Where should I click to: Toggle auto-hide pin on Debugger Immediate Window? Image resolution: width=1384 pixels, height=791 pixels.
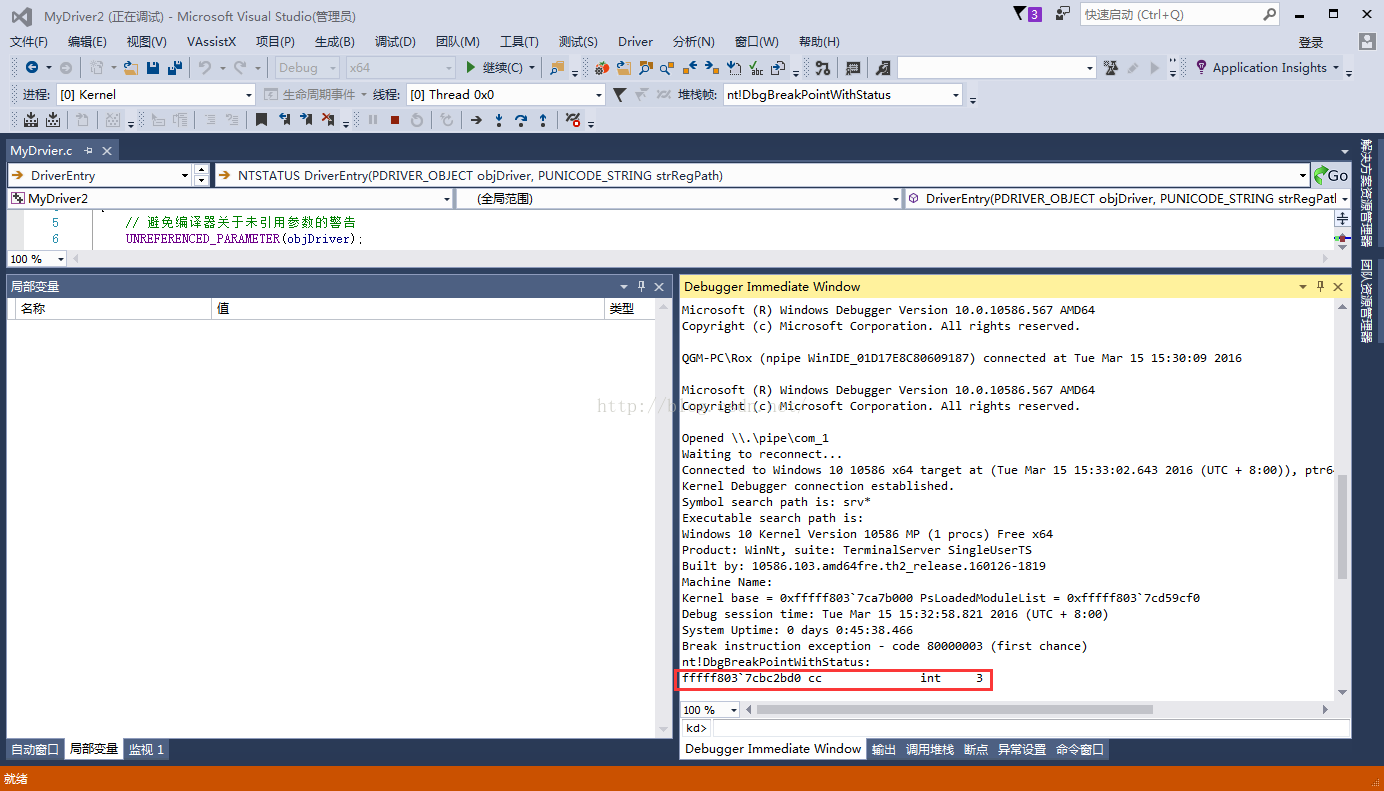click(x=1320, y=286)
